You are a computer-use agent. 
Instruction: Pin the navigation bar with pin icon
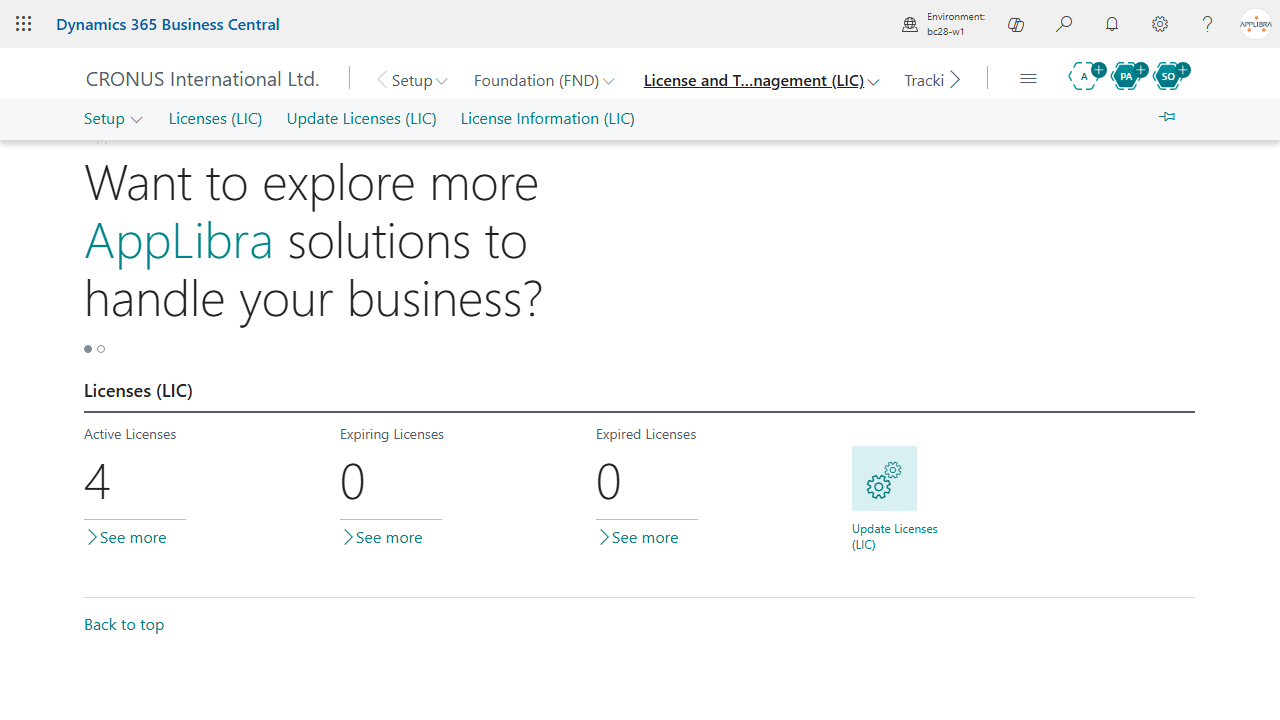point(1167,117)
